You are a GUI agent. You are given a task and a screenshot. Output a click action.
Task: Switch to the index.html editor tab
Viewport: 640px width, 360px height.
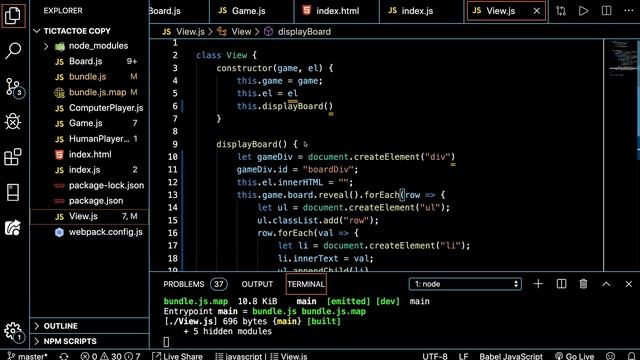(x=336, y=11)
